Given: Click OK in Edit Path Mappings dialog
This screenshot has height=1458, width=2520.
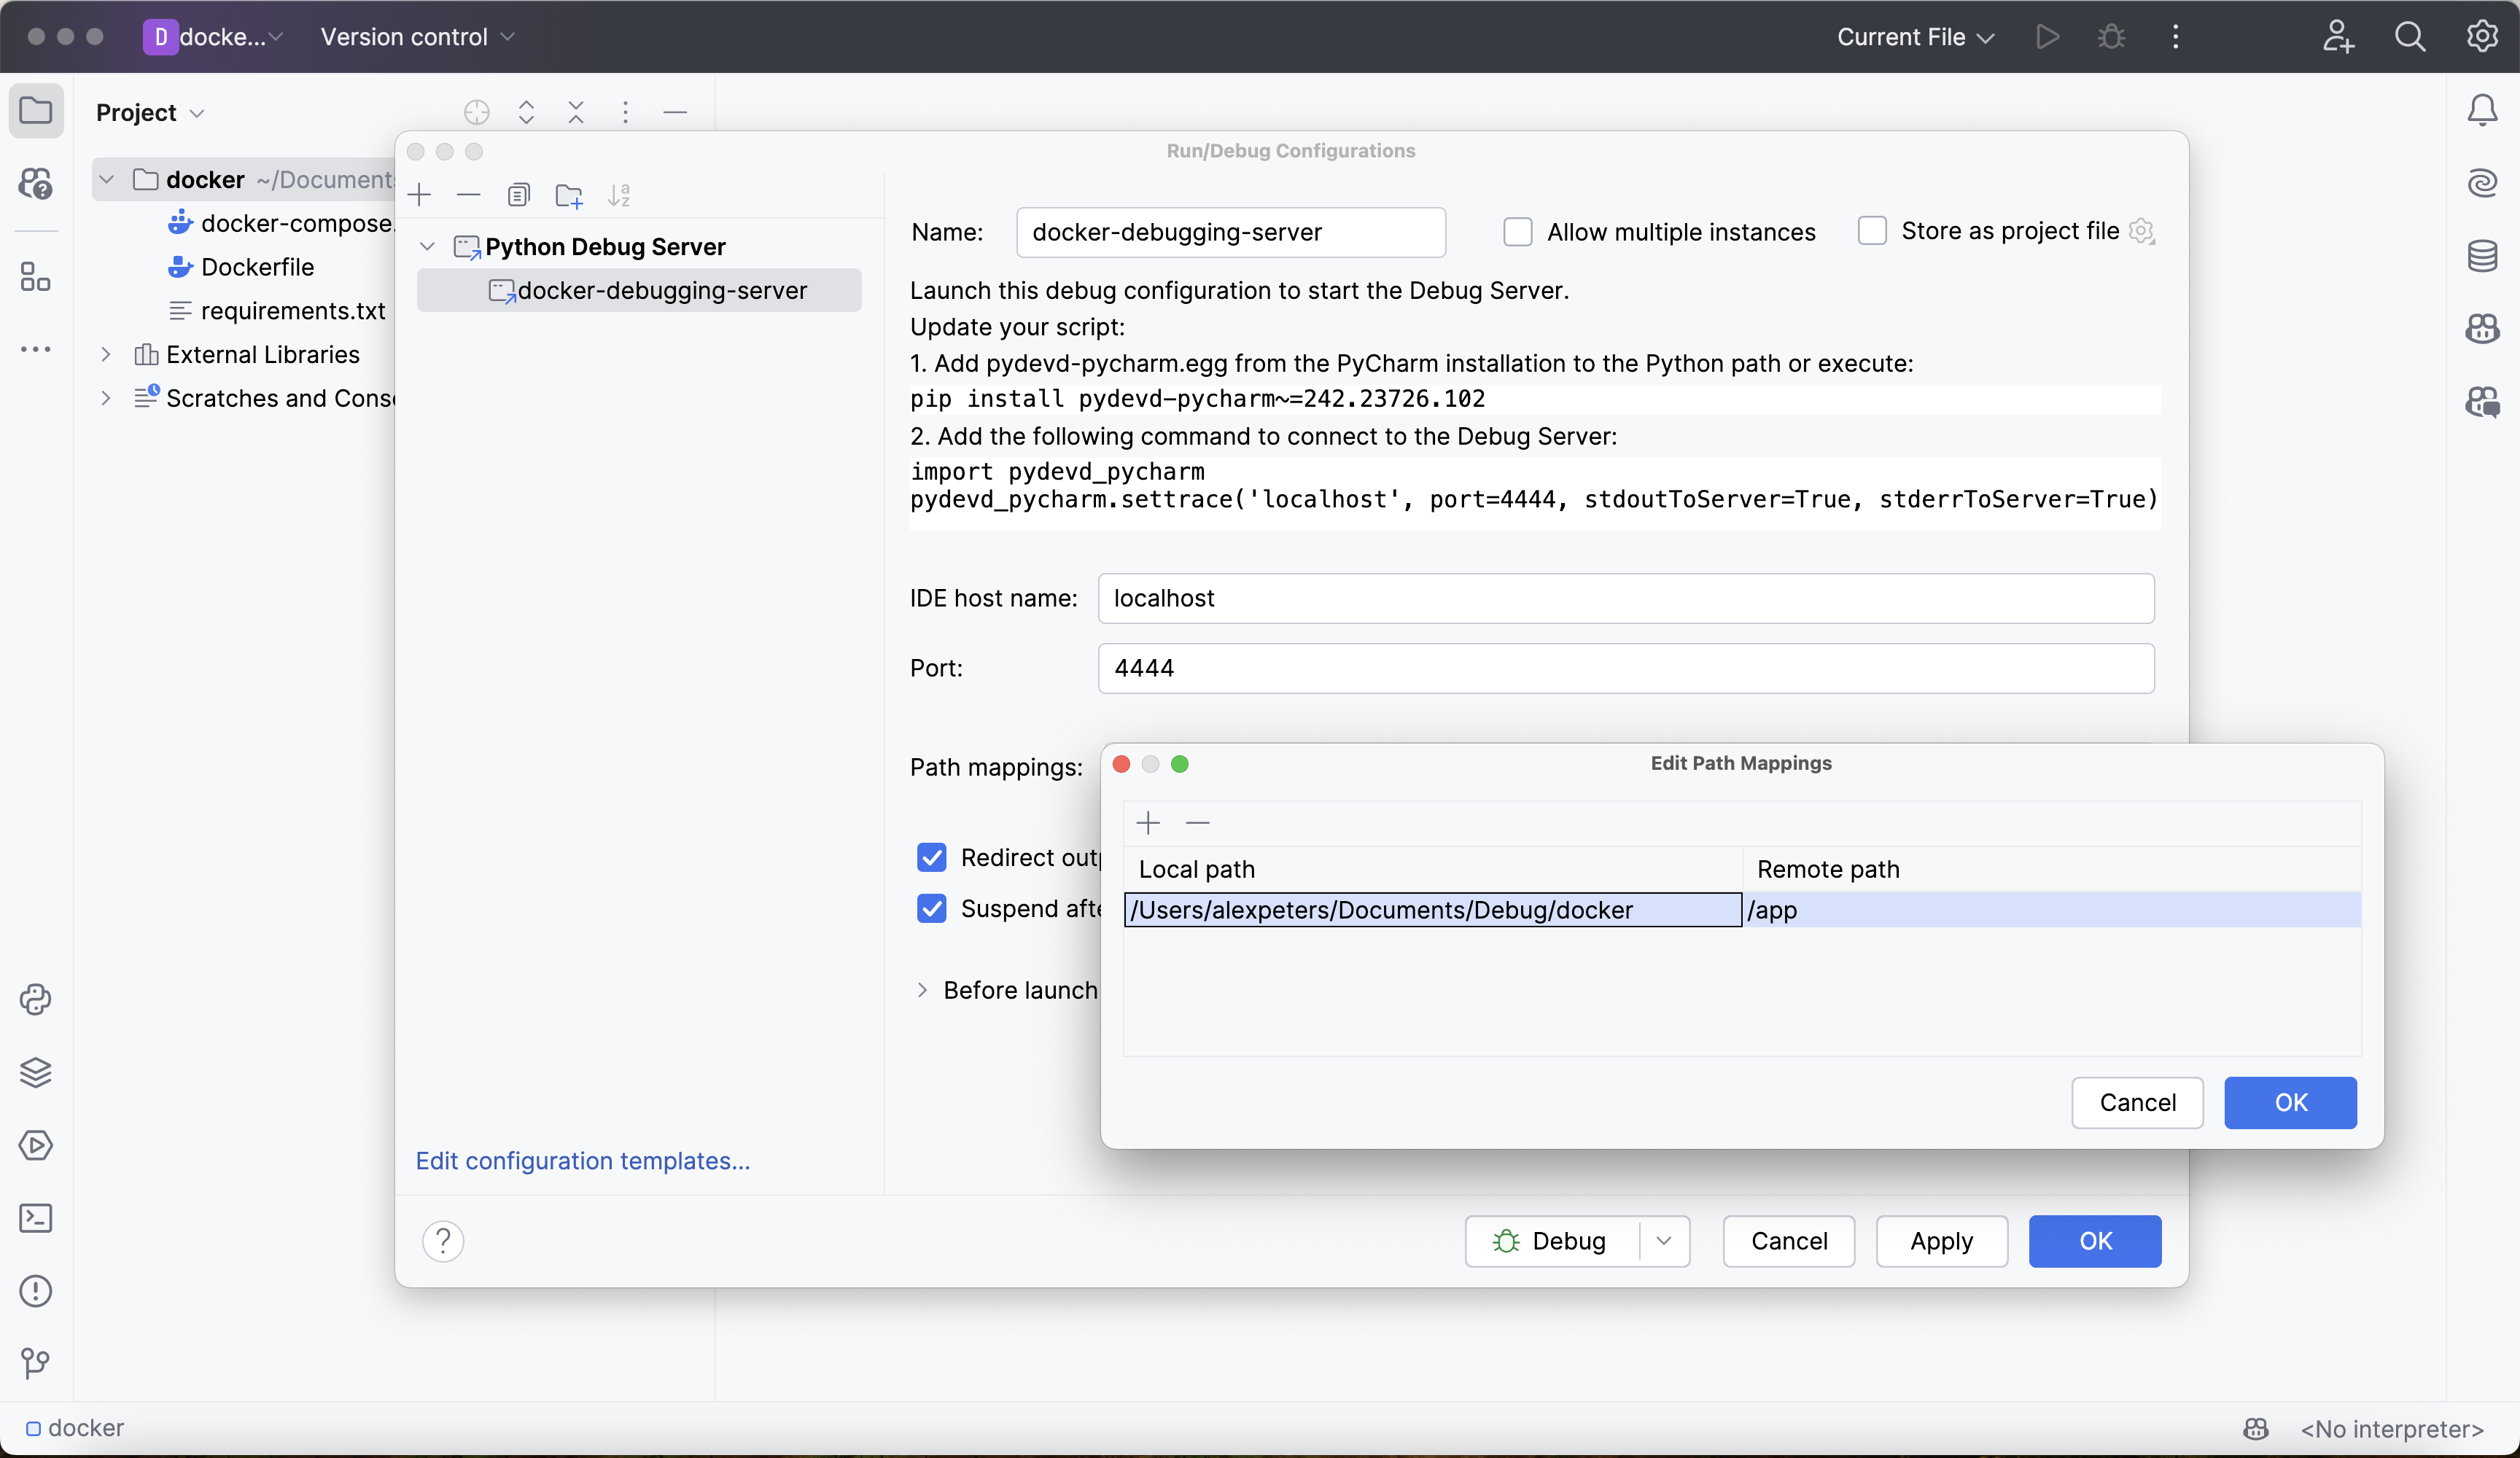Looking at the screenshot, I should click(2289, 1102).
